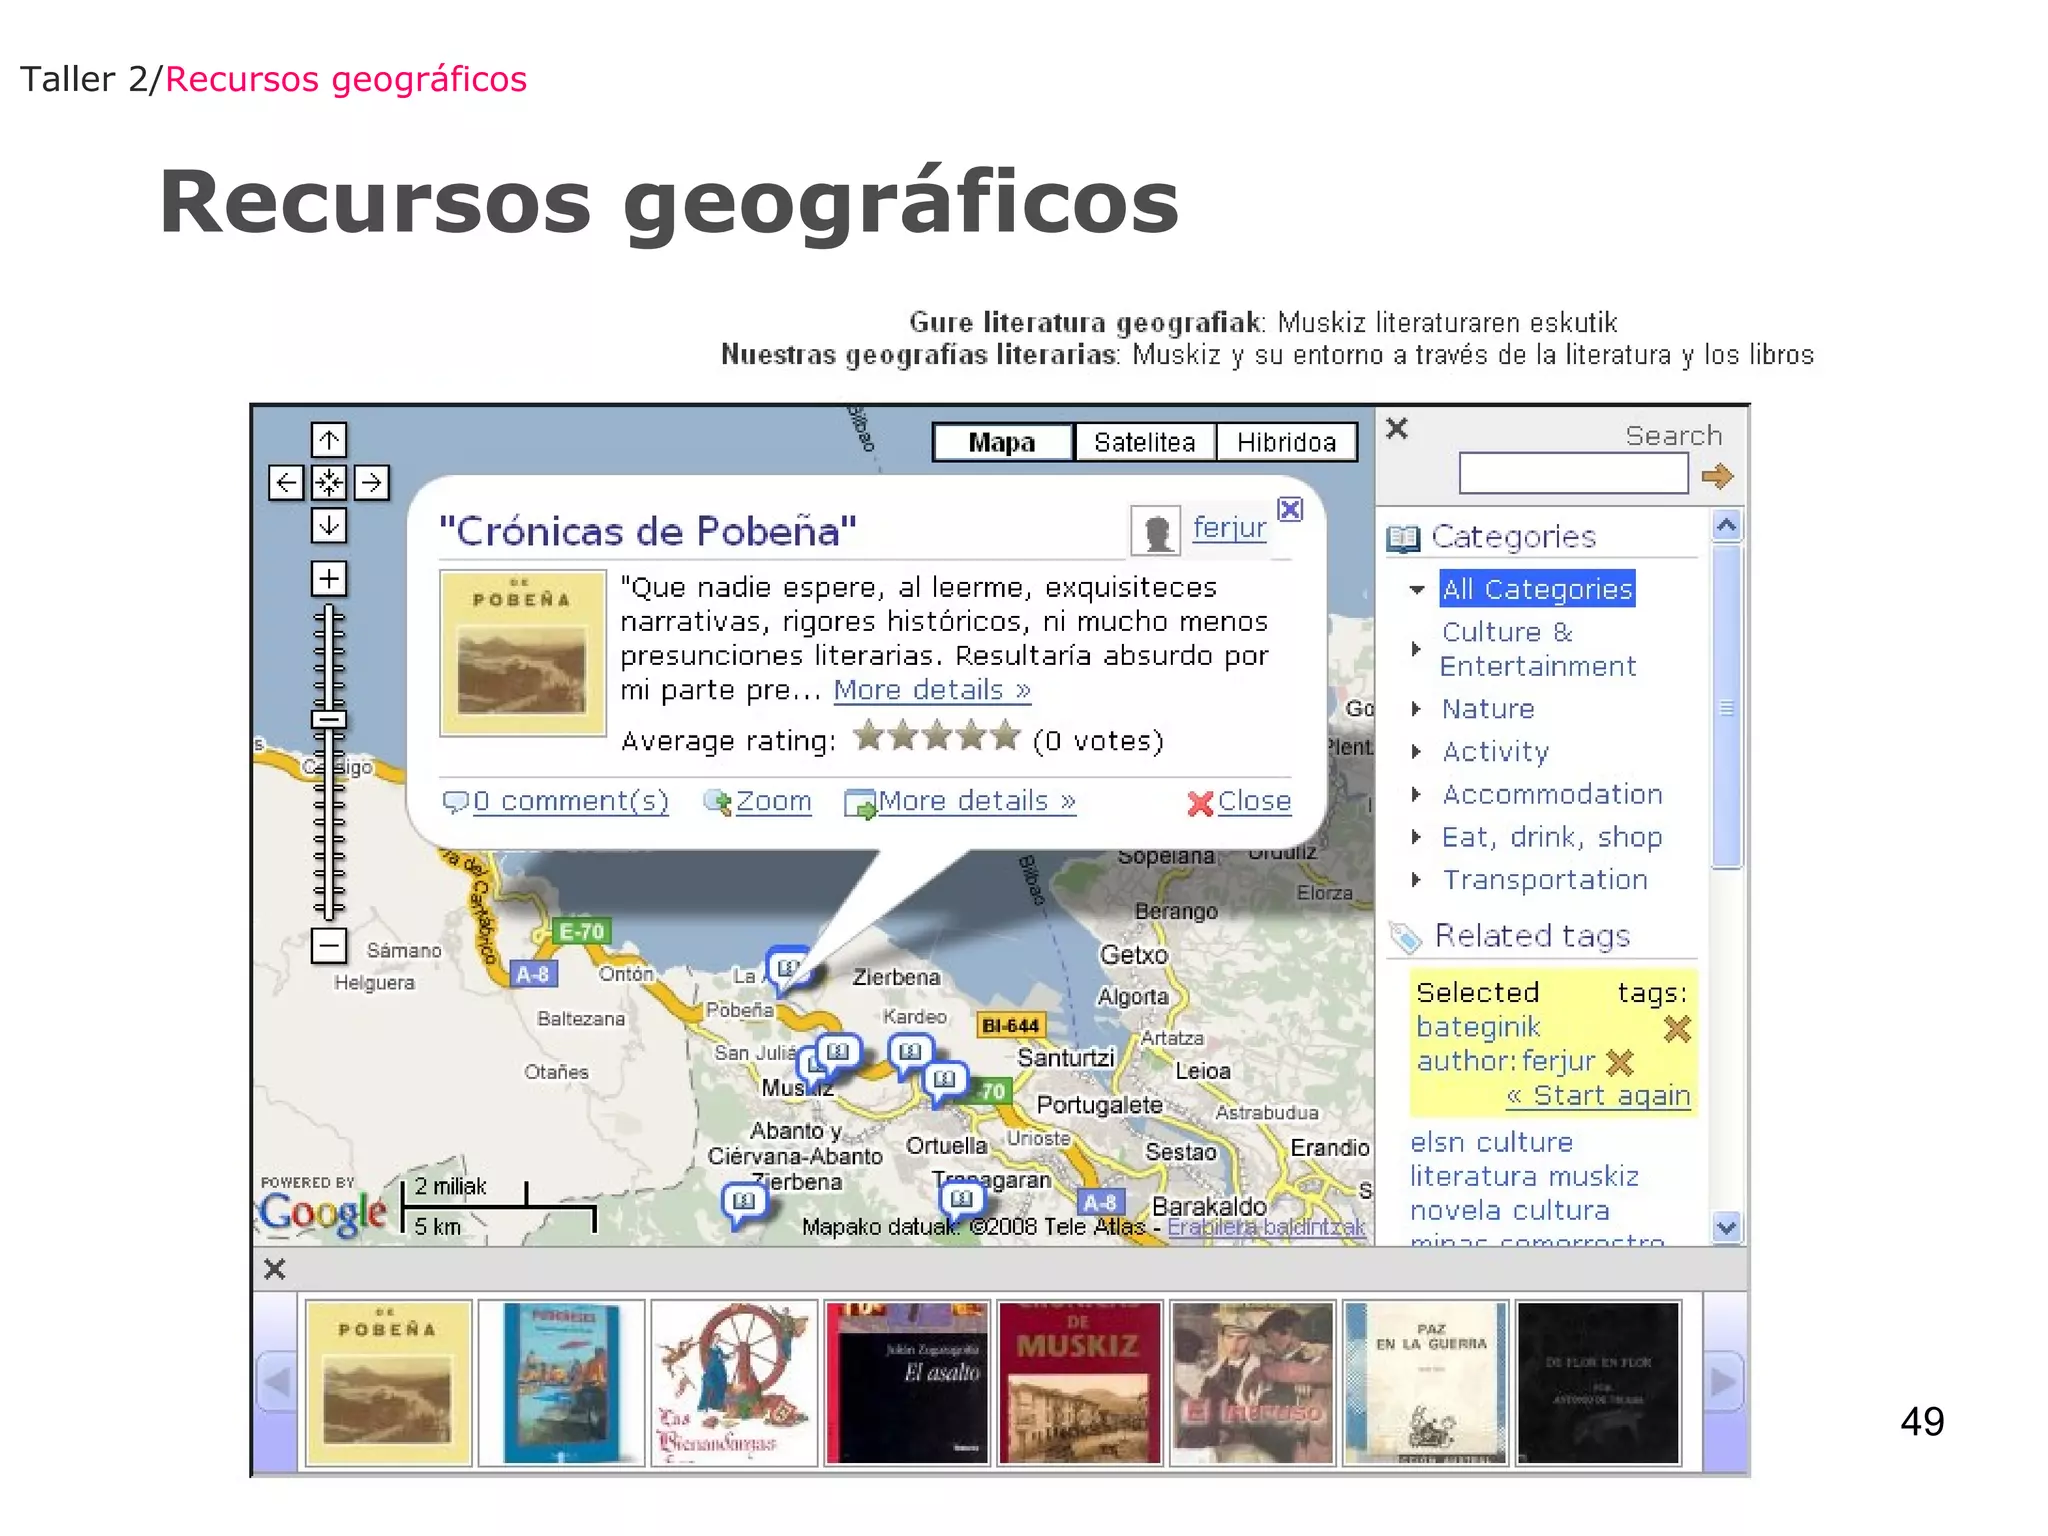Viewport: 2048px width, 1536px height.
Task: Click the book marker near Kardeo
Action: [x=909, y=1055]
